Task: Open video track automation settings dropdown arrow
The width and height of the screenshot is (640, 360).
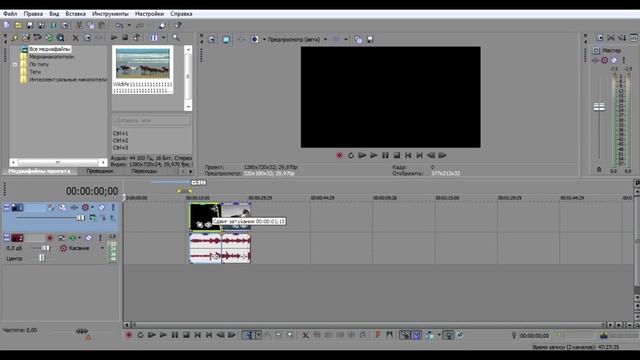Action: [x=92, y=207]
